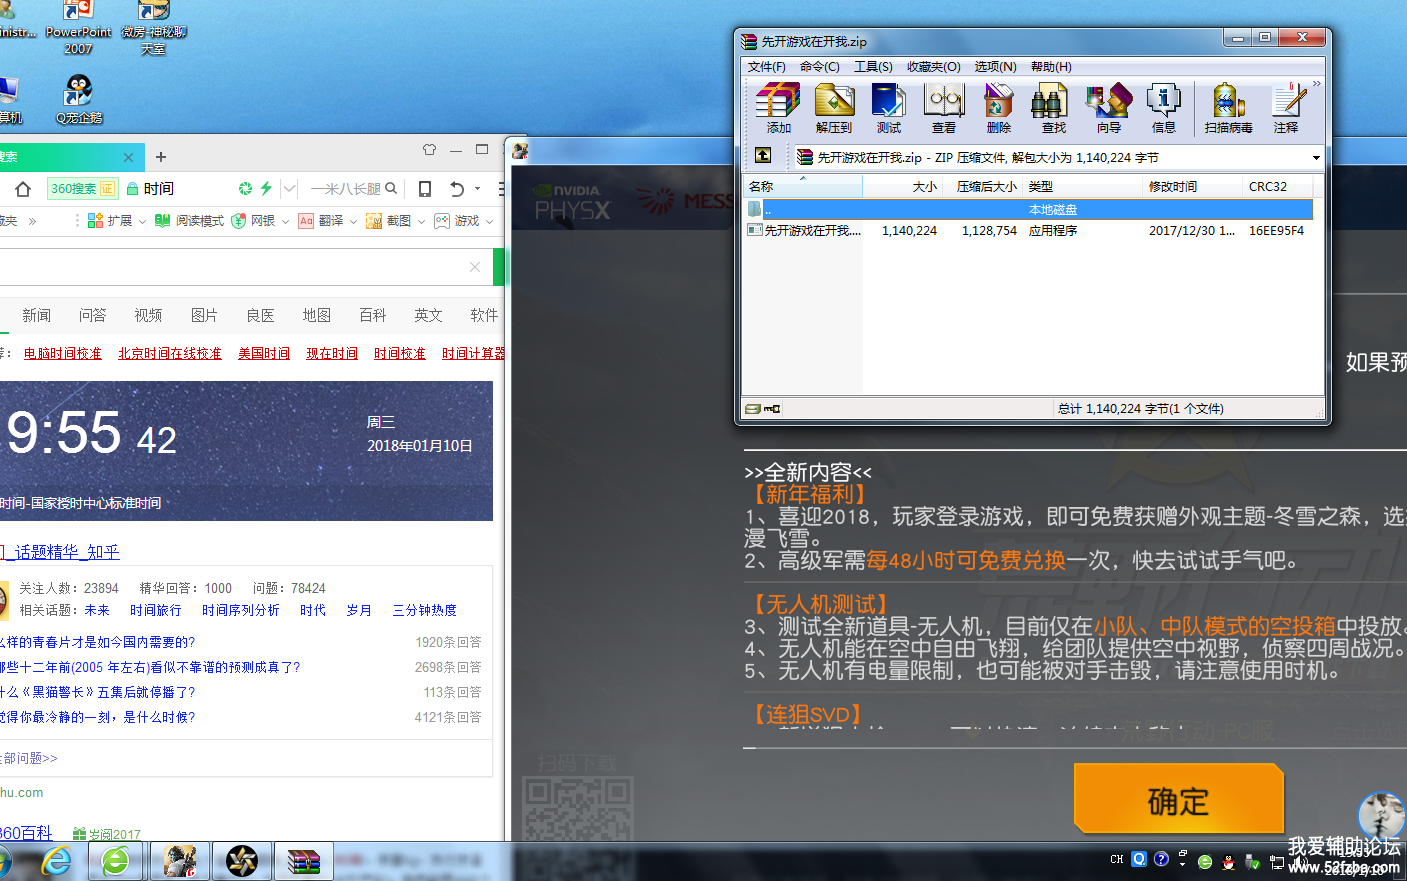This screenshot has height=881, width=1407.
Task: Click the Info (信息) toolbar icon
Action: click(1163, 108)
